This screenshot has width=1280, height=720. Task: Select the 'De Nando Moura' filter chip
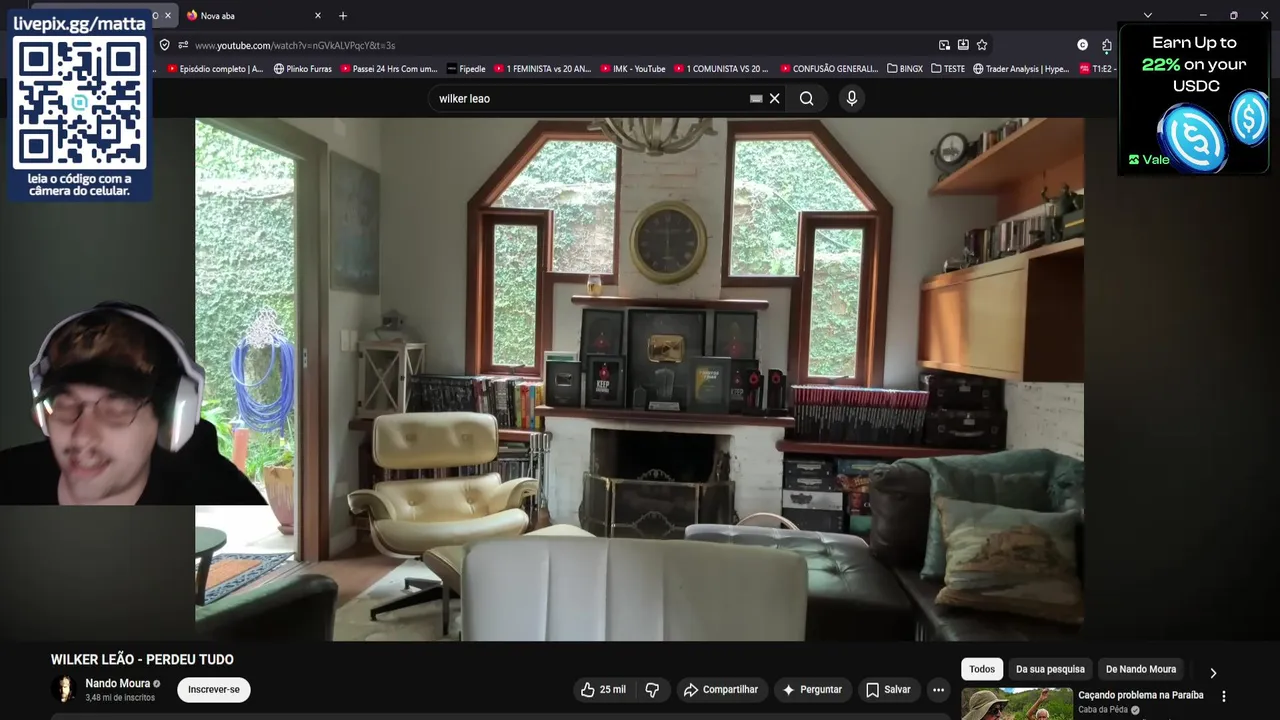point(1141,669)
